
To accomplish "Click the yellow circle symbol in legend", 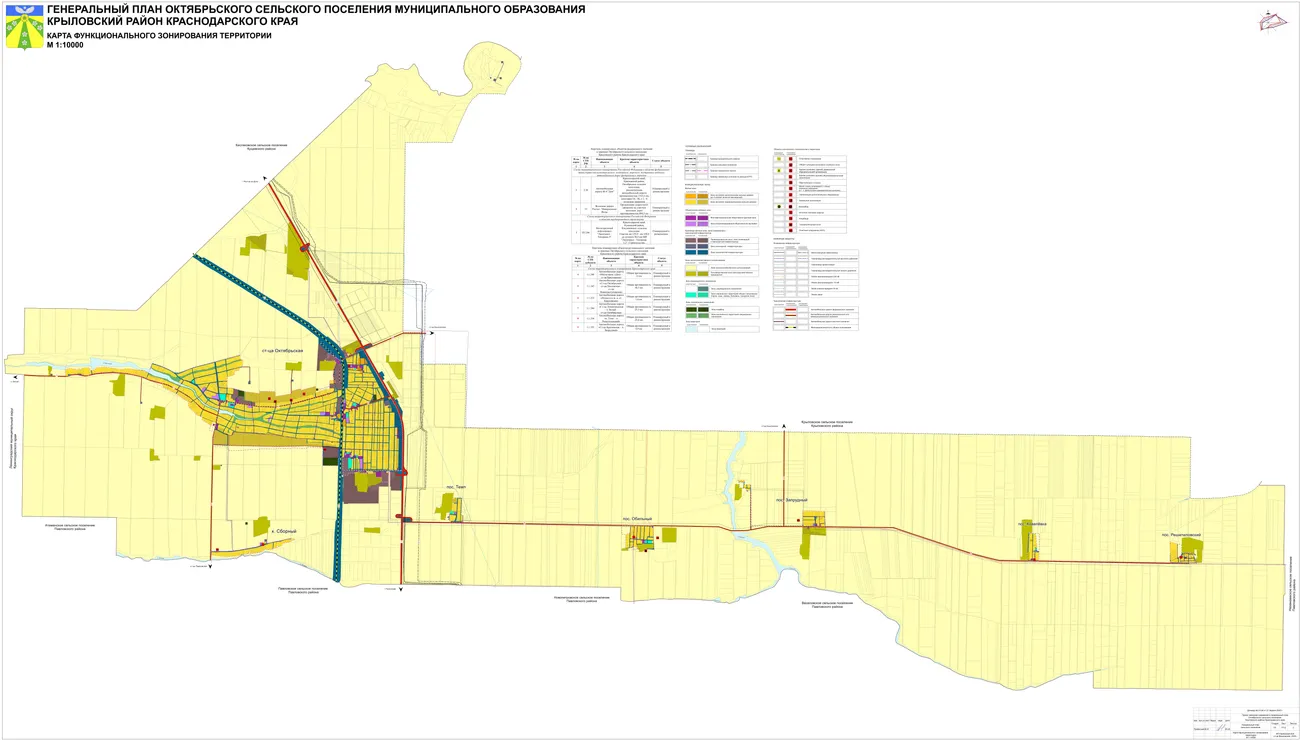I will 778,159.
